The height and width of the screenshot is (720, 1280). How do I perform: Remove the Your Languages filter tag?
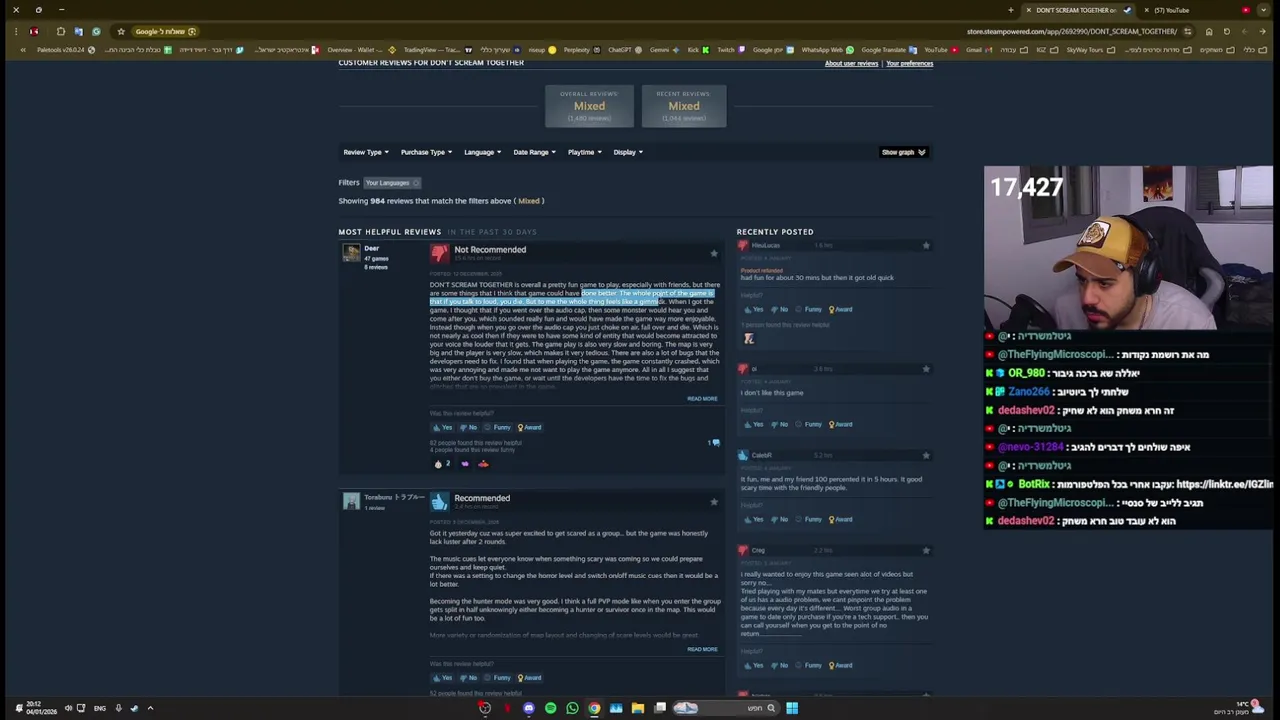click(x=416, y=183)
